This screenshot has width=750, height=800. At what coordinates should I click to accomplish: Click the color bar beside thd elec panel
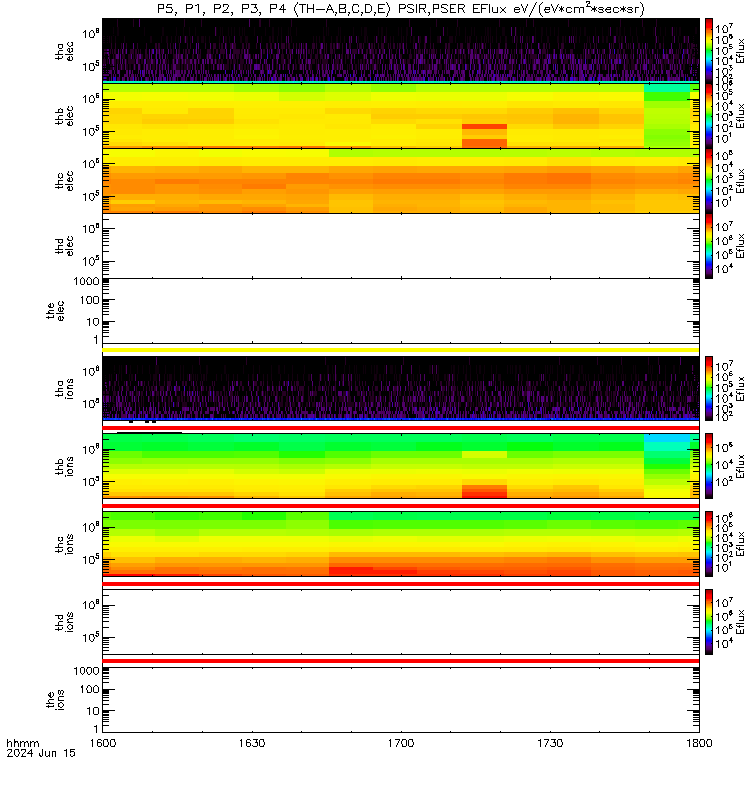(x=709, y=246)
